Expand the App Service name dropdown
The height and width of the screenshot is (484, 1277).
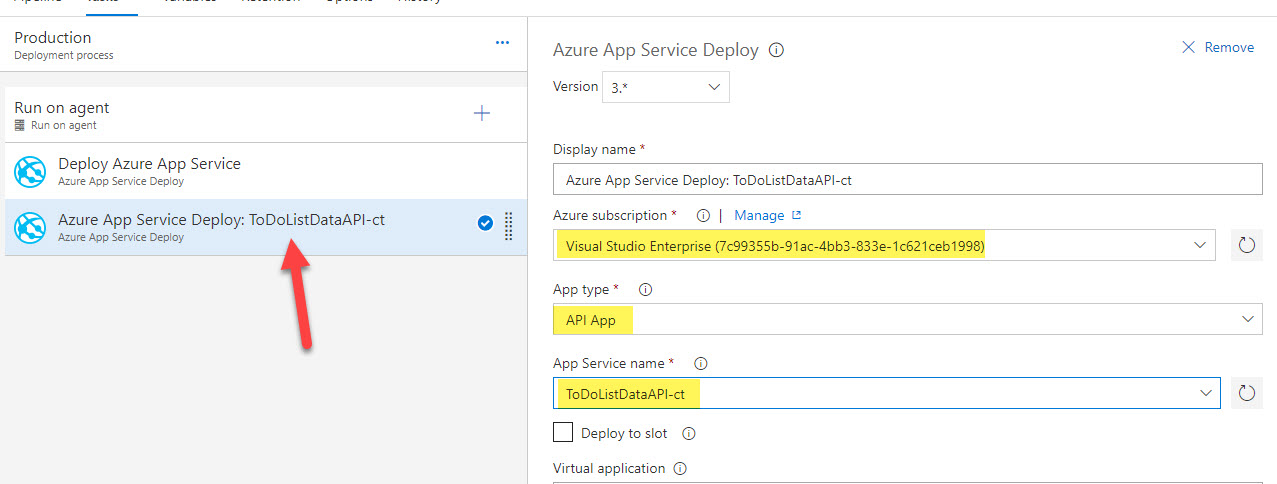tap(1205, 393)
